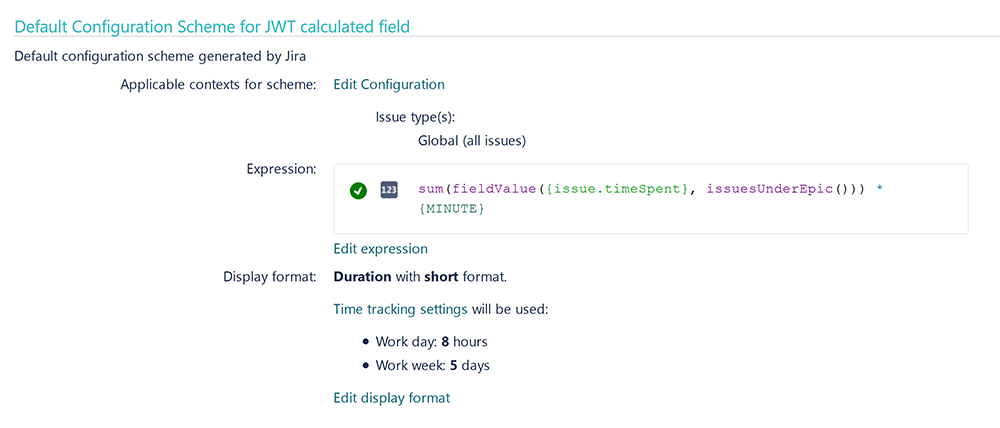Open the Edit display format link
The image size is (1000, 428).
coord(392,398)
